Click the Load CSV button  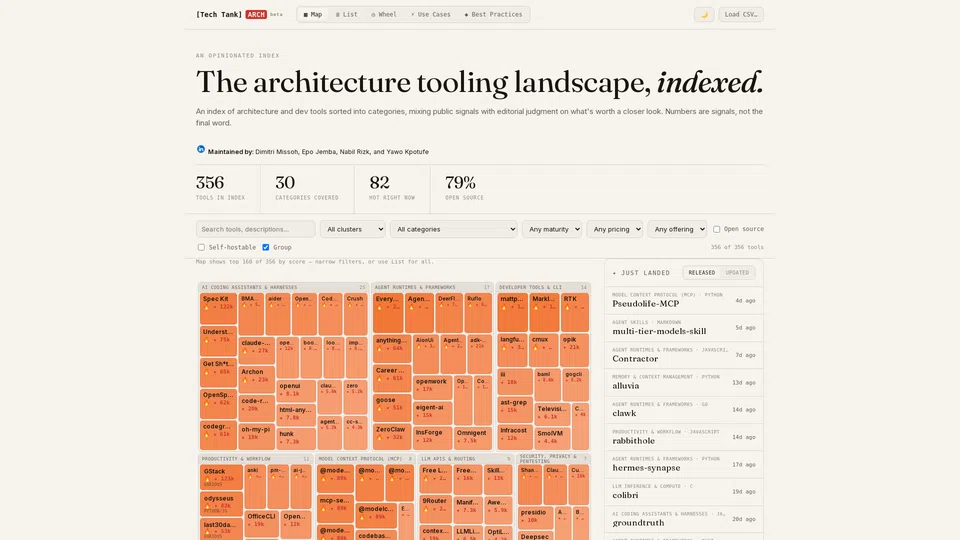click(741, 14)
